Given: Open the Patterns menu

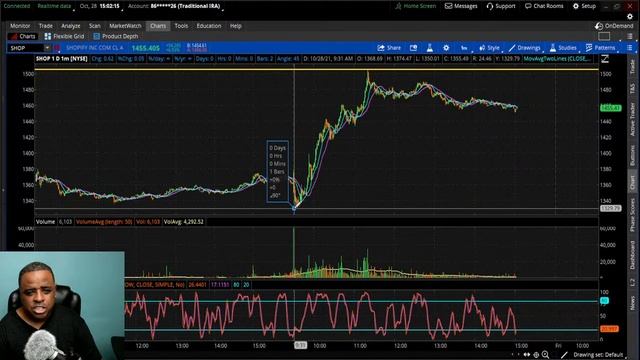Looking at the screenshot, I should (x=600, y=48).
